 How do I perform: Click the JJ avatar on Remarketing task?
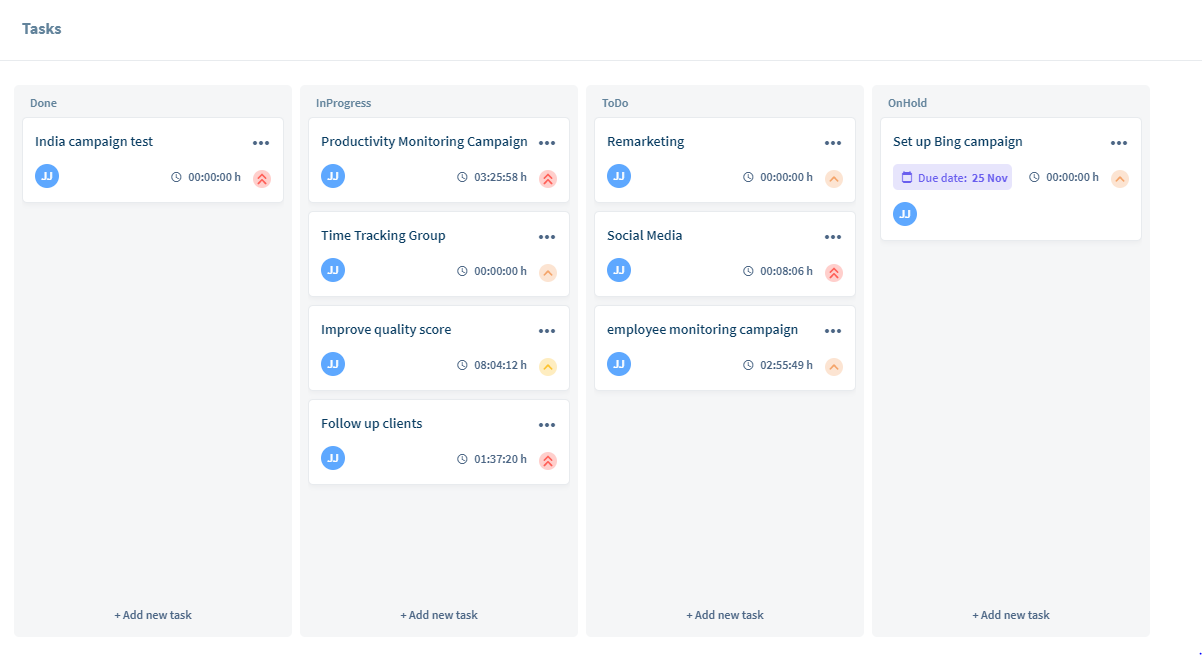(x=619, y=176)
